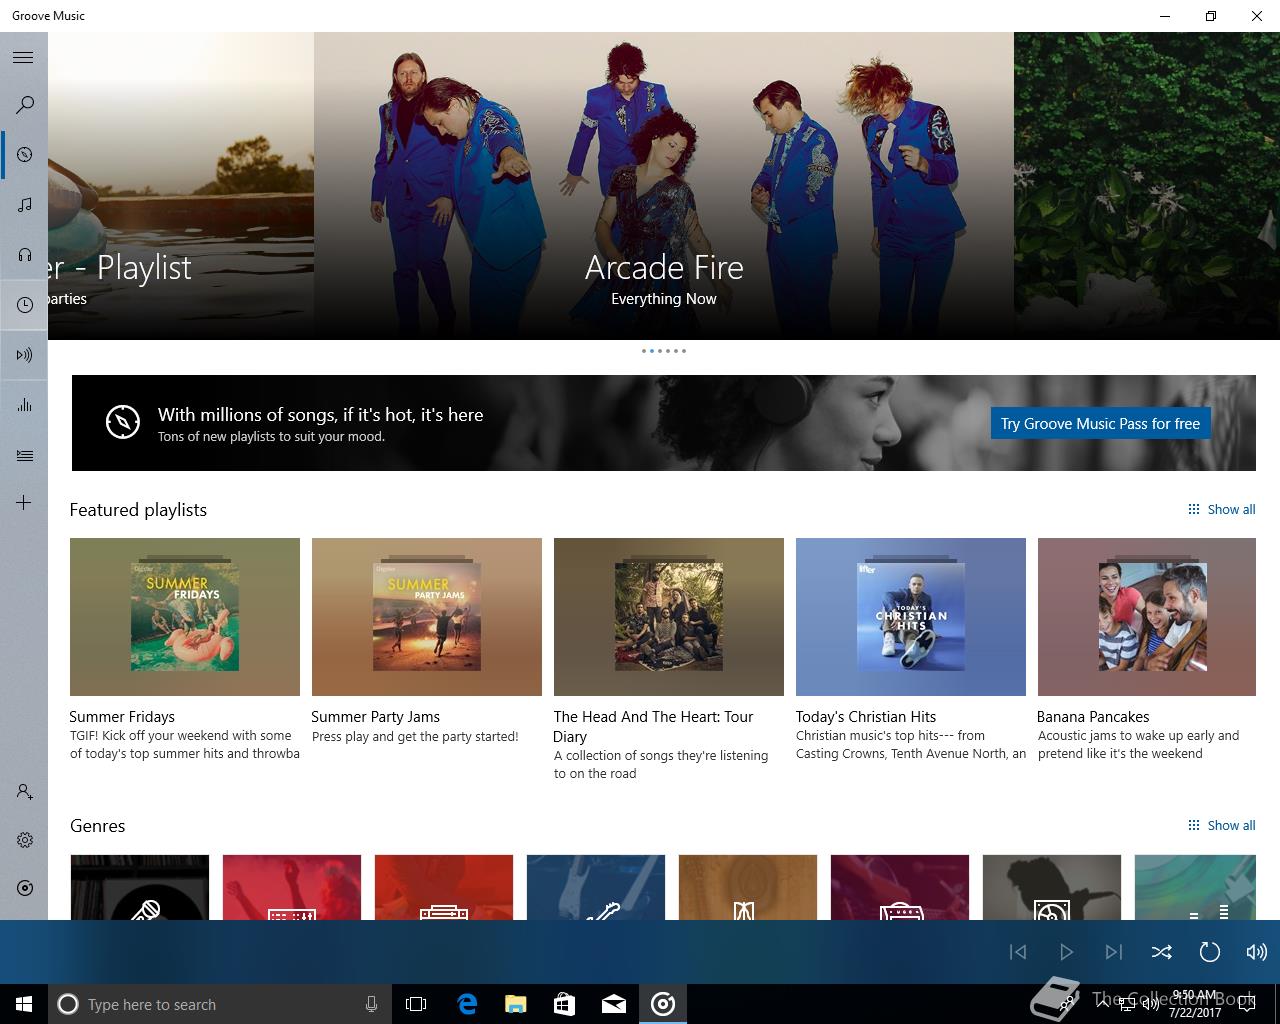Open Summer Fridays playlist cover

point(185,617)
